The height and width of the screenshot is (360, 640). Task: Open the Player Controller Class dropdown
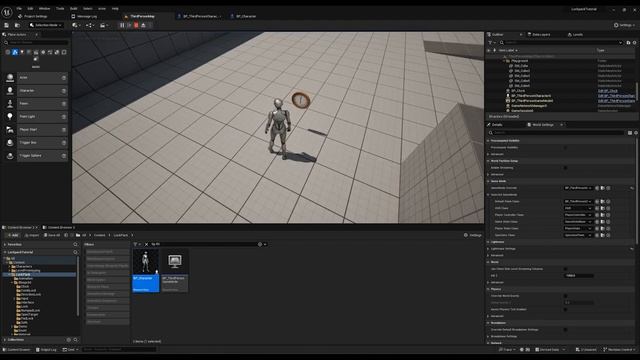tap(578, 215)
